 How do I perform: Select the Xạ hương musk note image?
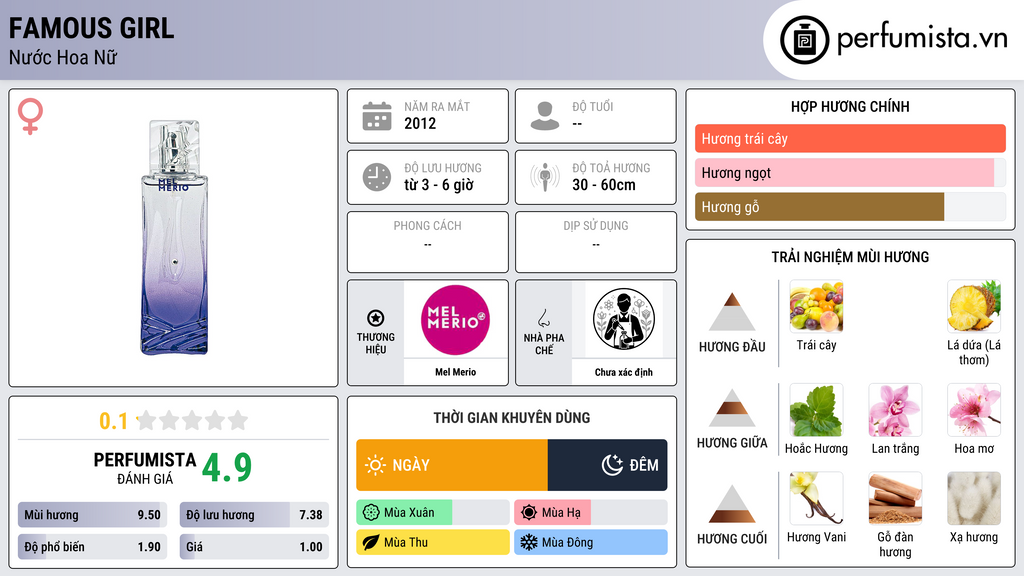click(x=974, y=498)
